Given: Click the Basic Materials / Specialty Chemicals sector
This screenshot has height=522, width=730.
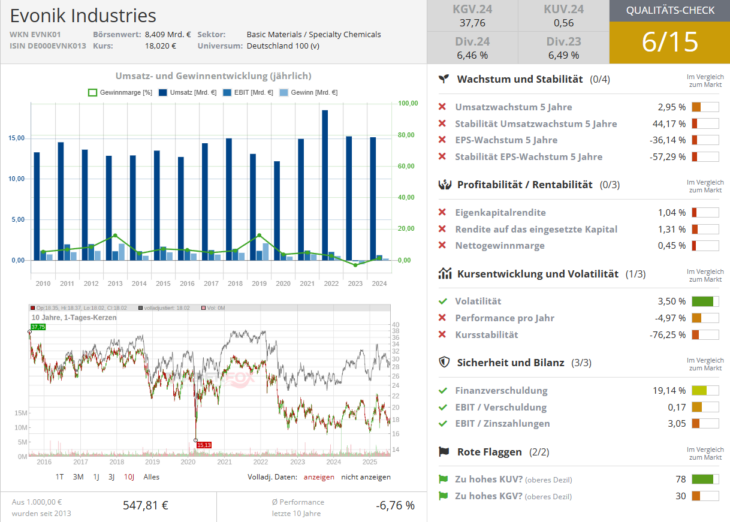Looking at the screenshot, I should 314,34.
